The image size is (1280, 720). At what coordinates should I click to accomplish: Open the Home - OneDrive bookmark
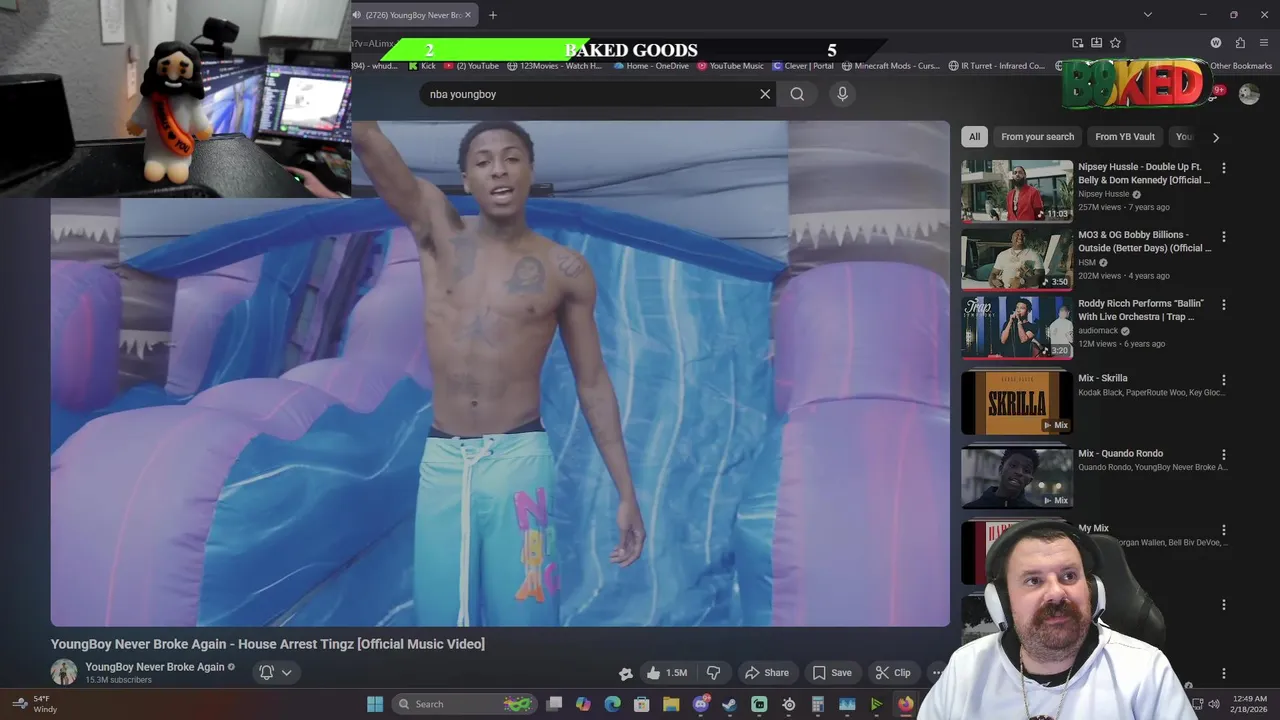651,66
